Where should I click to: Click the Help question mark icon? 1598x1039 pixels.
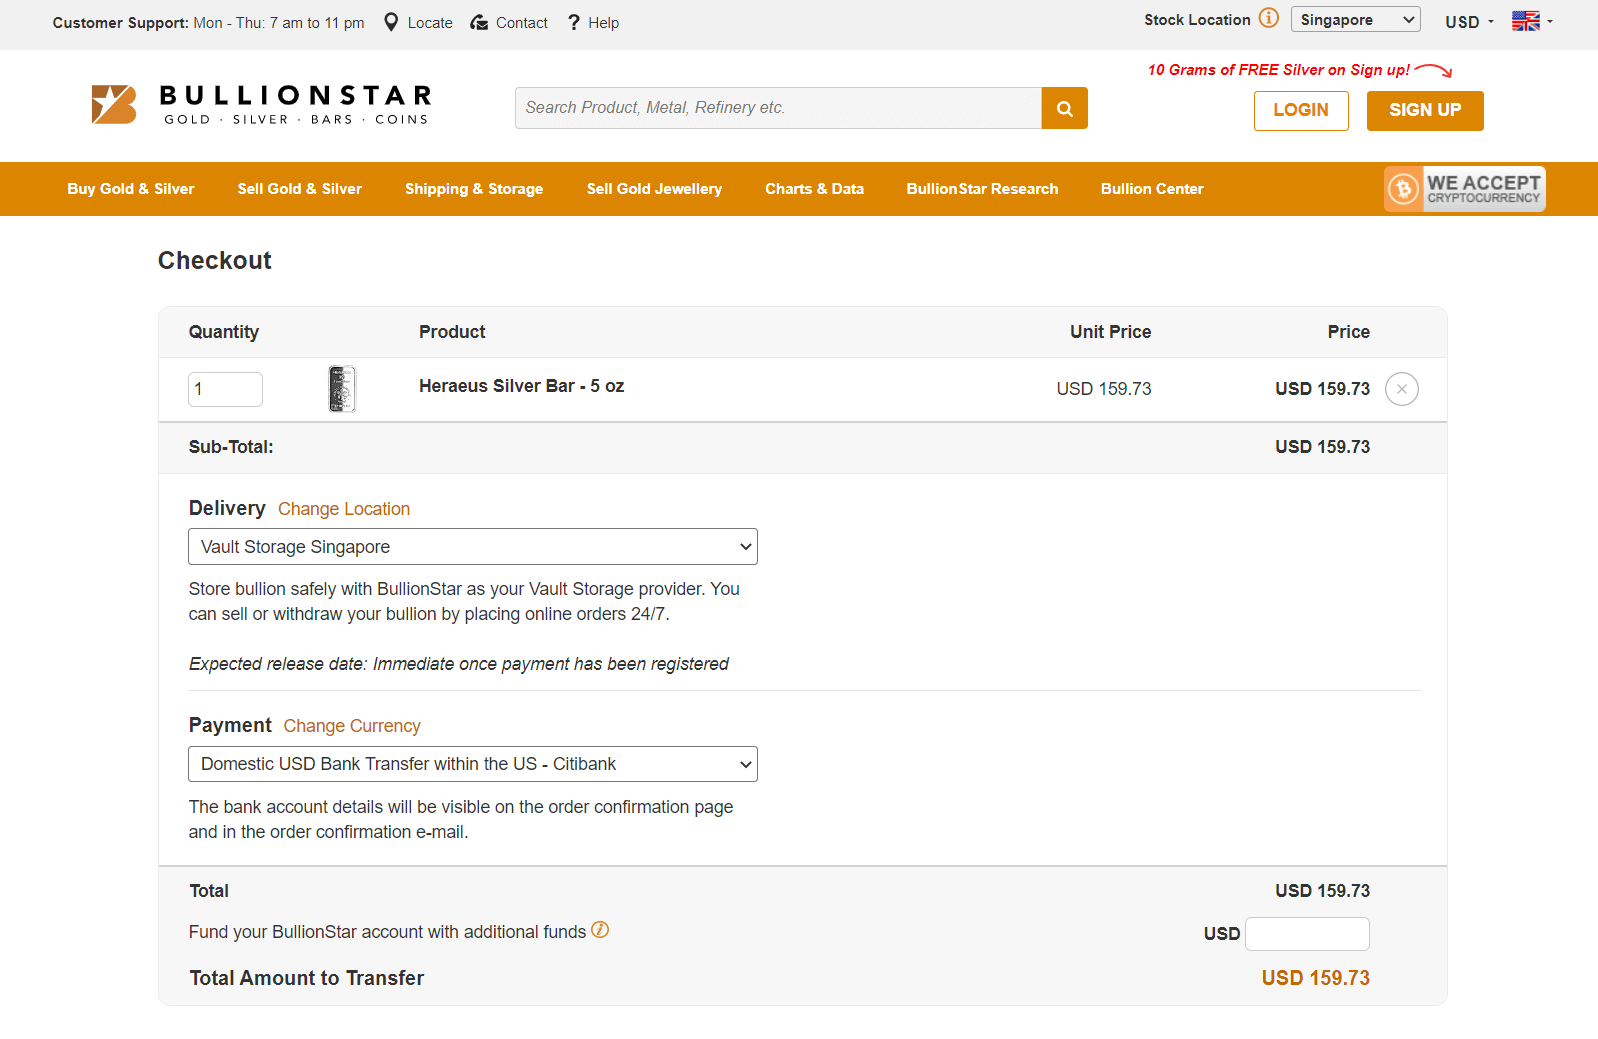[x=574, y=22]
